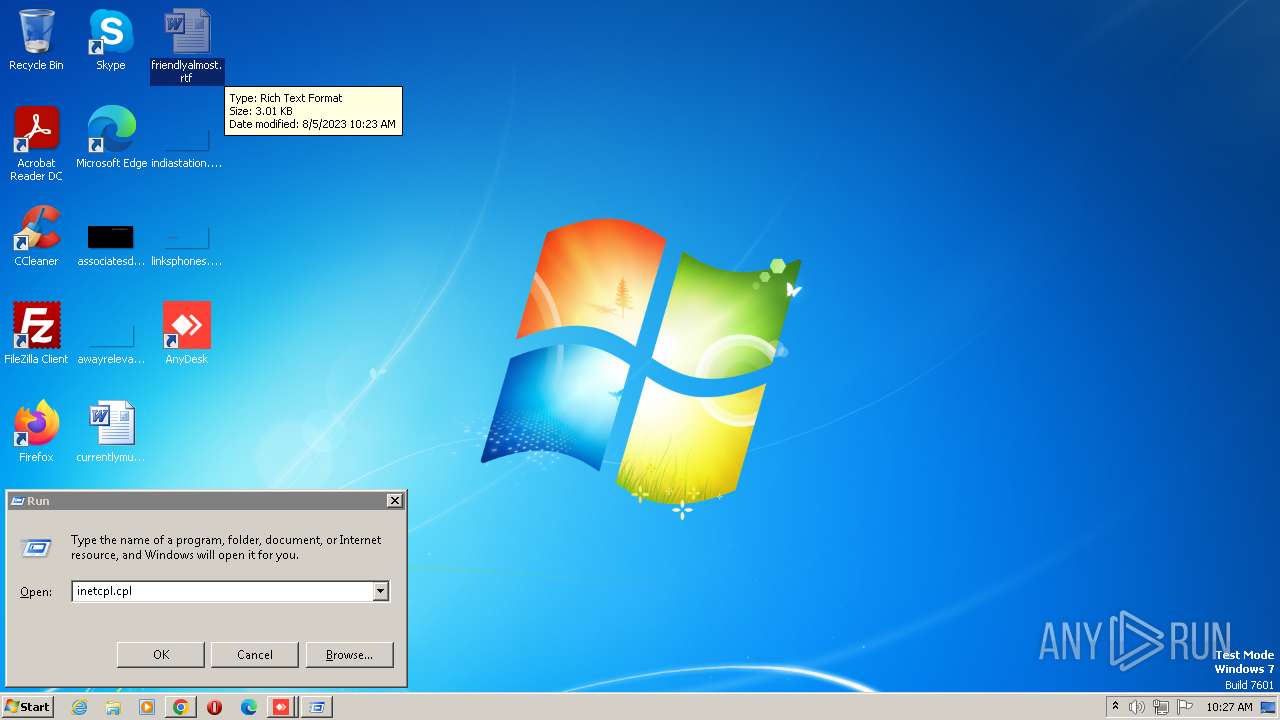1280x720 pixels.
Task: Expand the Open combo box dropdown
Action: (380, 591)
